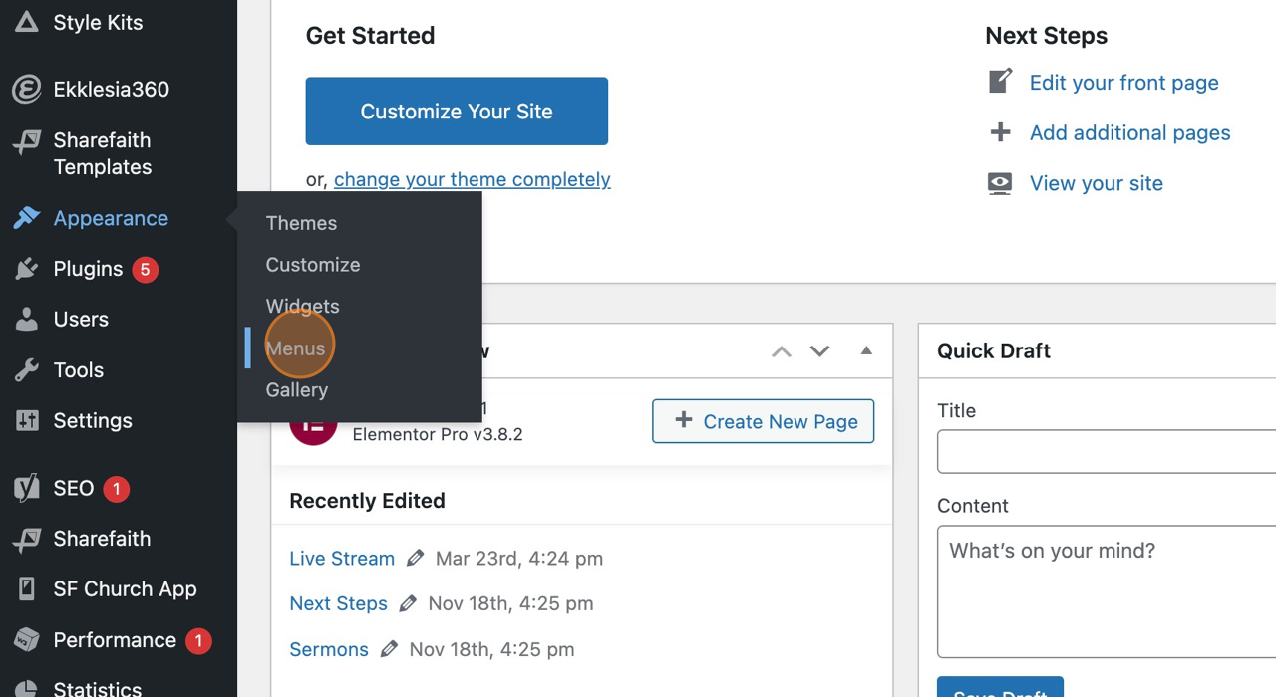Click the red Performance notification badge
Viewport: 1276px width, 697px height.
click(x=198, y=640)
